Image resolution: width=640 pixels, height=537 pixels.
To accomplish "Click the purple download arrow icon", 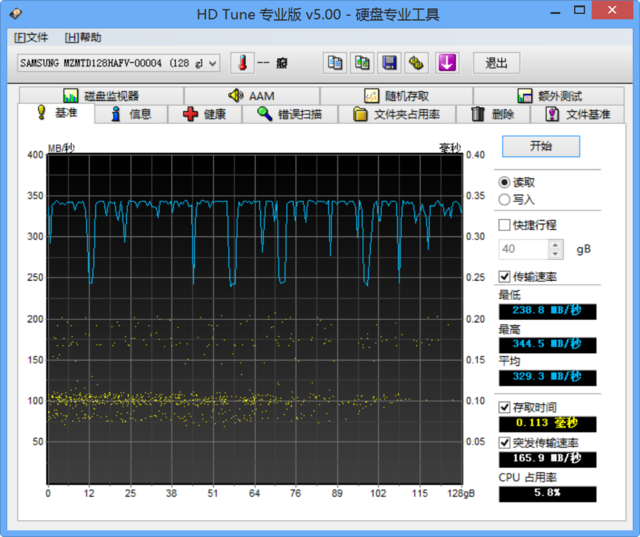I will click(447, 63).
